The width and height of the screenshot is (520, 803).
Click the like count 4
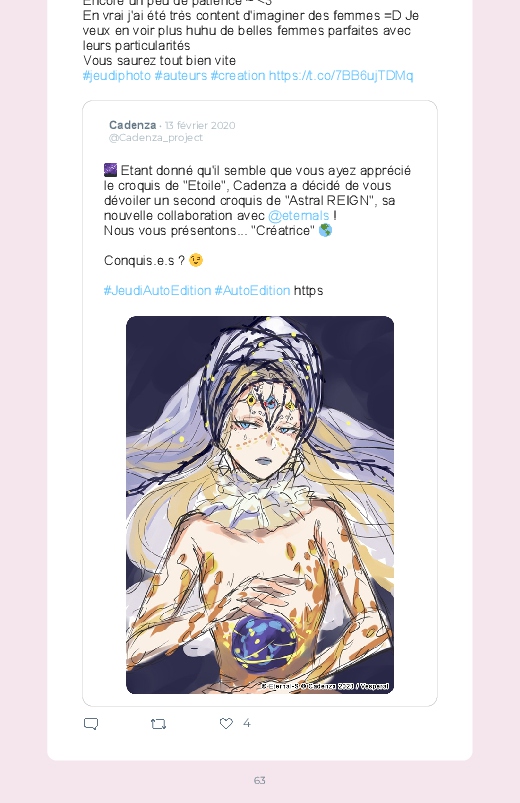(246, 723)
